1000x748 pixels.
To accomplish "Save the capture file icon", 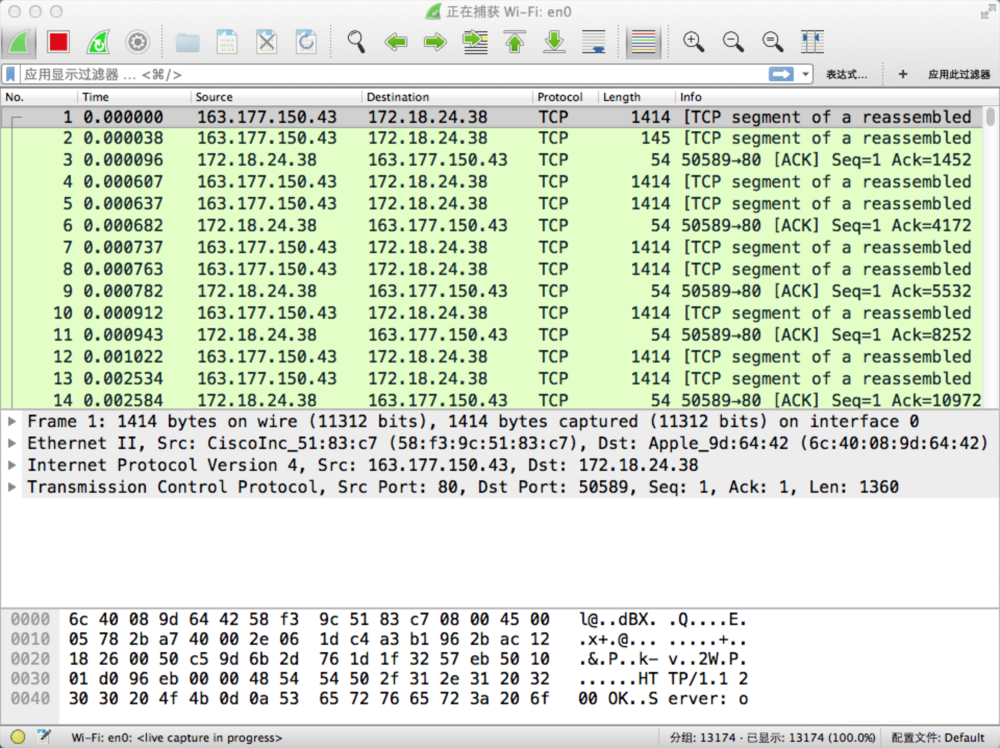I will point(227,42).
